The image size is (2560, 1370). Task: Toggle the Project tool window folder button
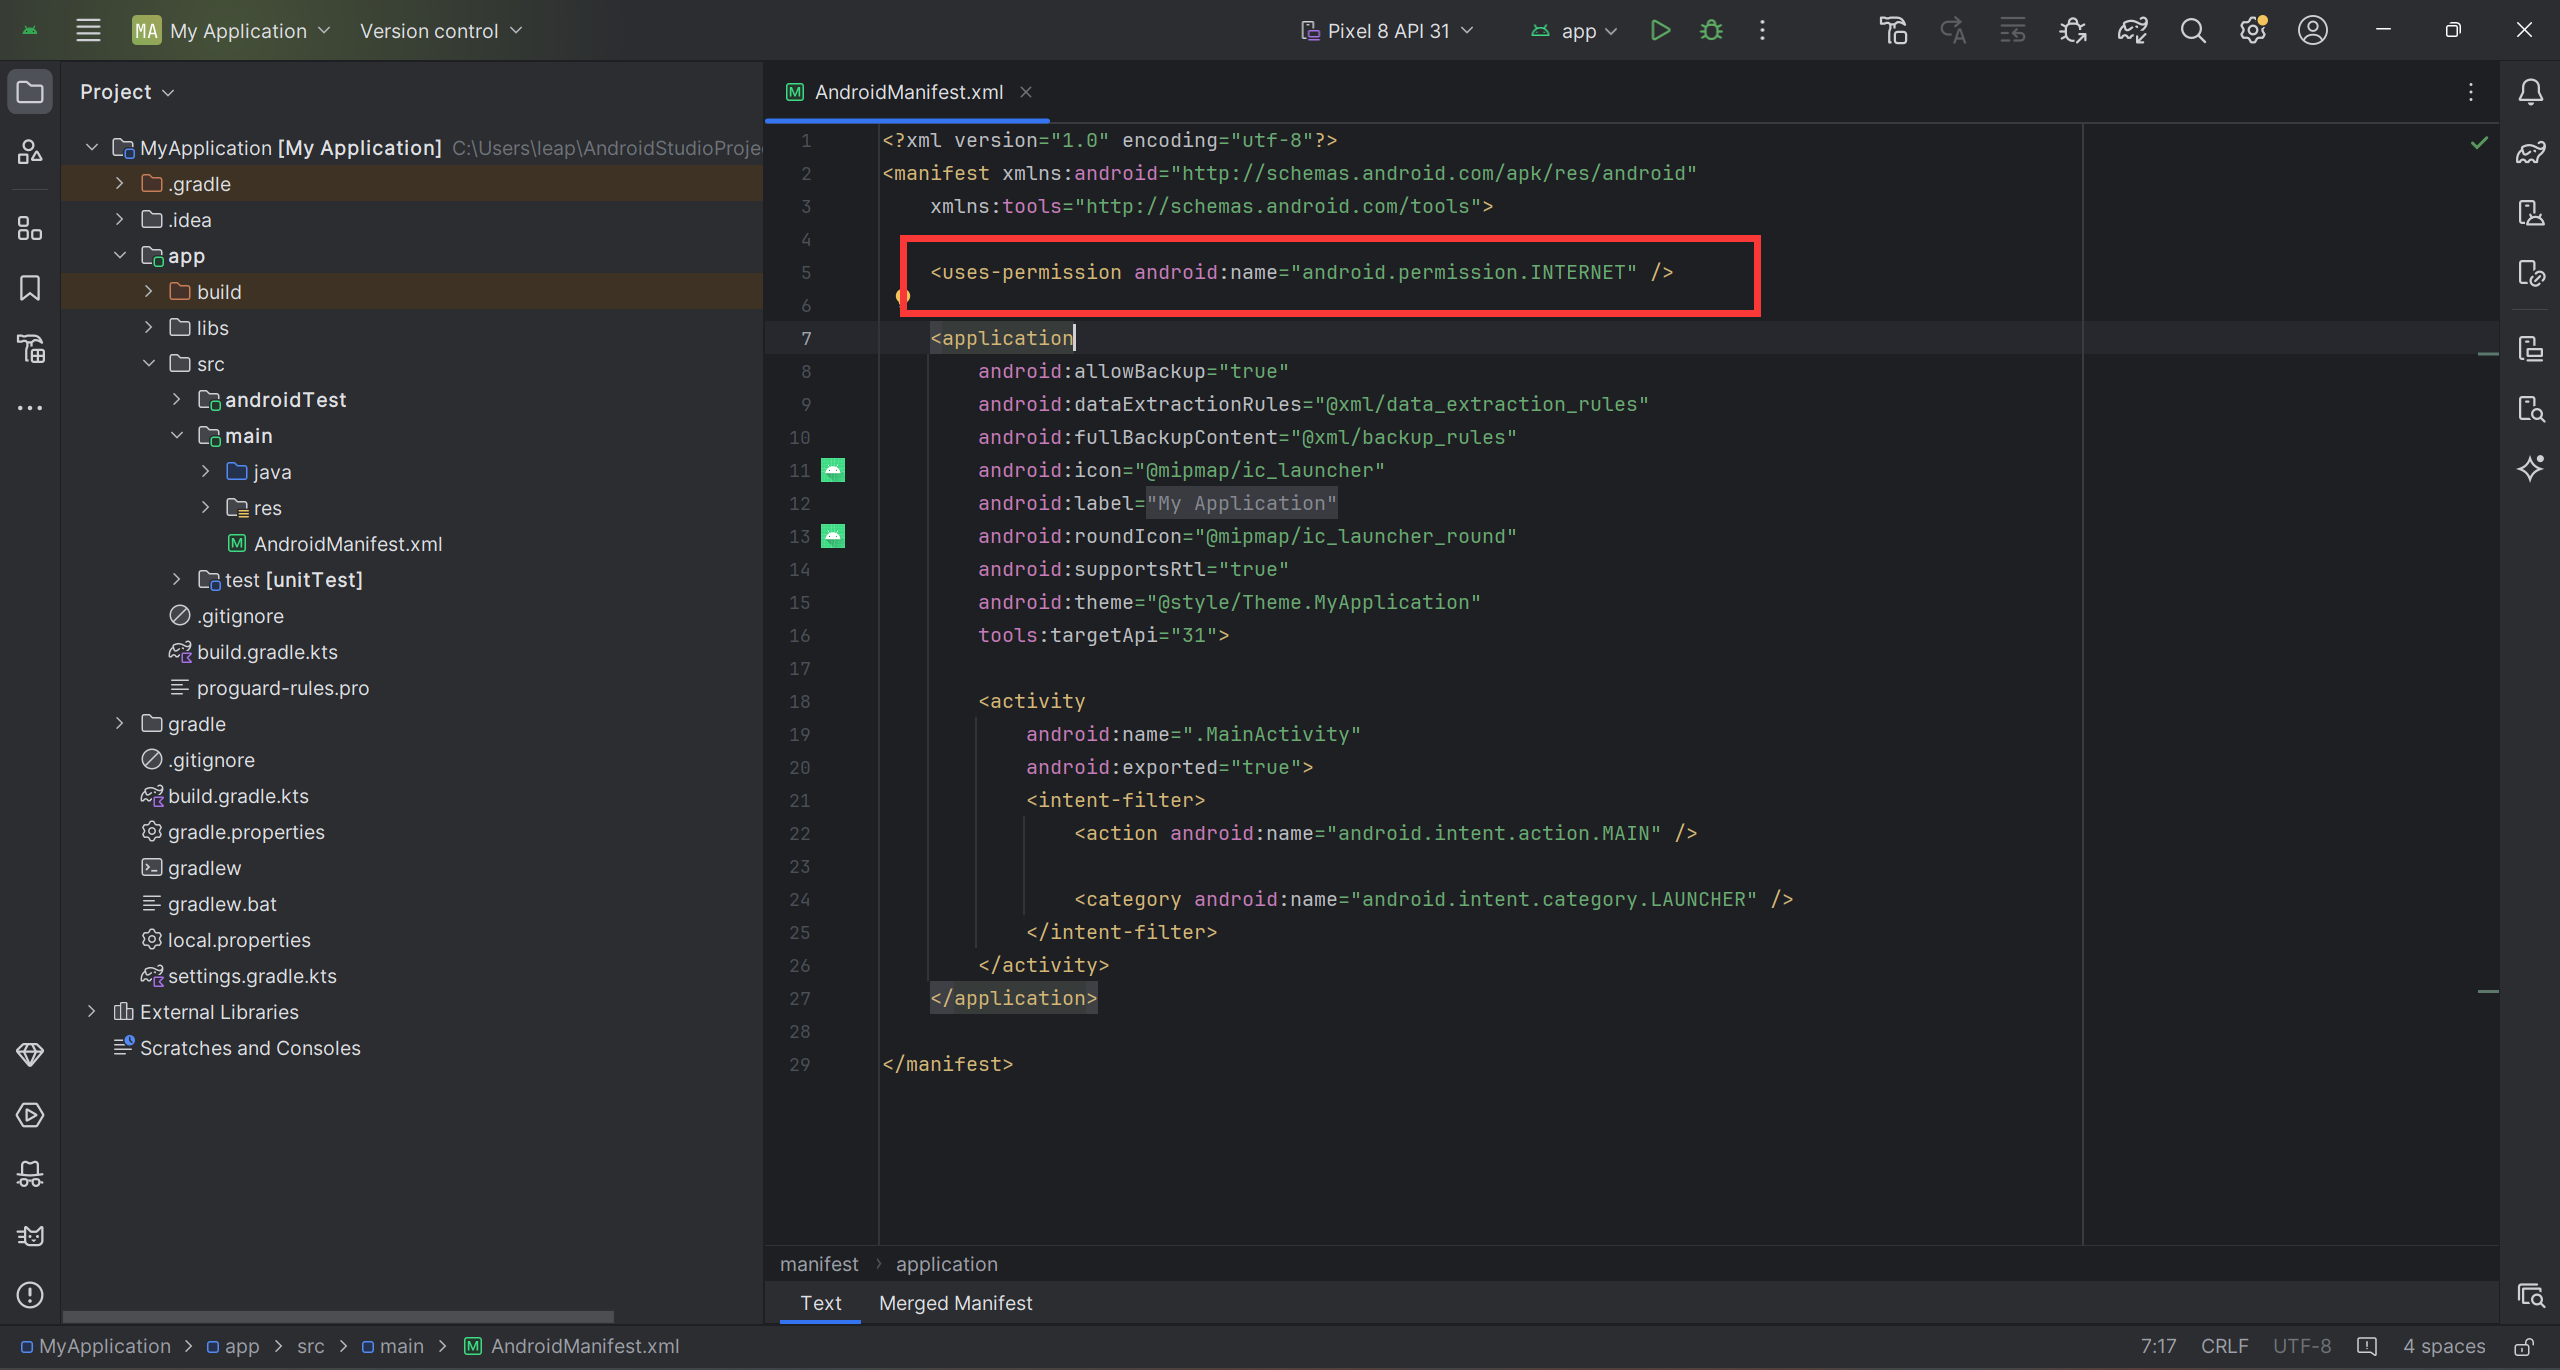pos(30,92)
